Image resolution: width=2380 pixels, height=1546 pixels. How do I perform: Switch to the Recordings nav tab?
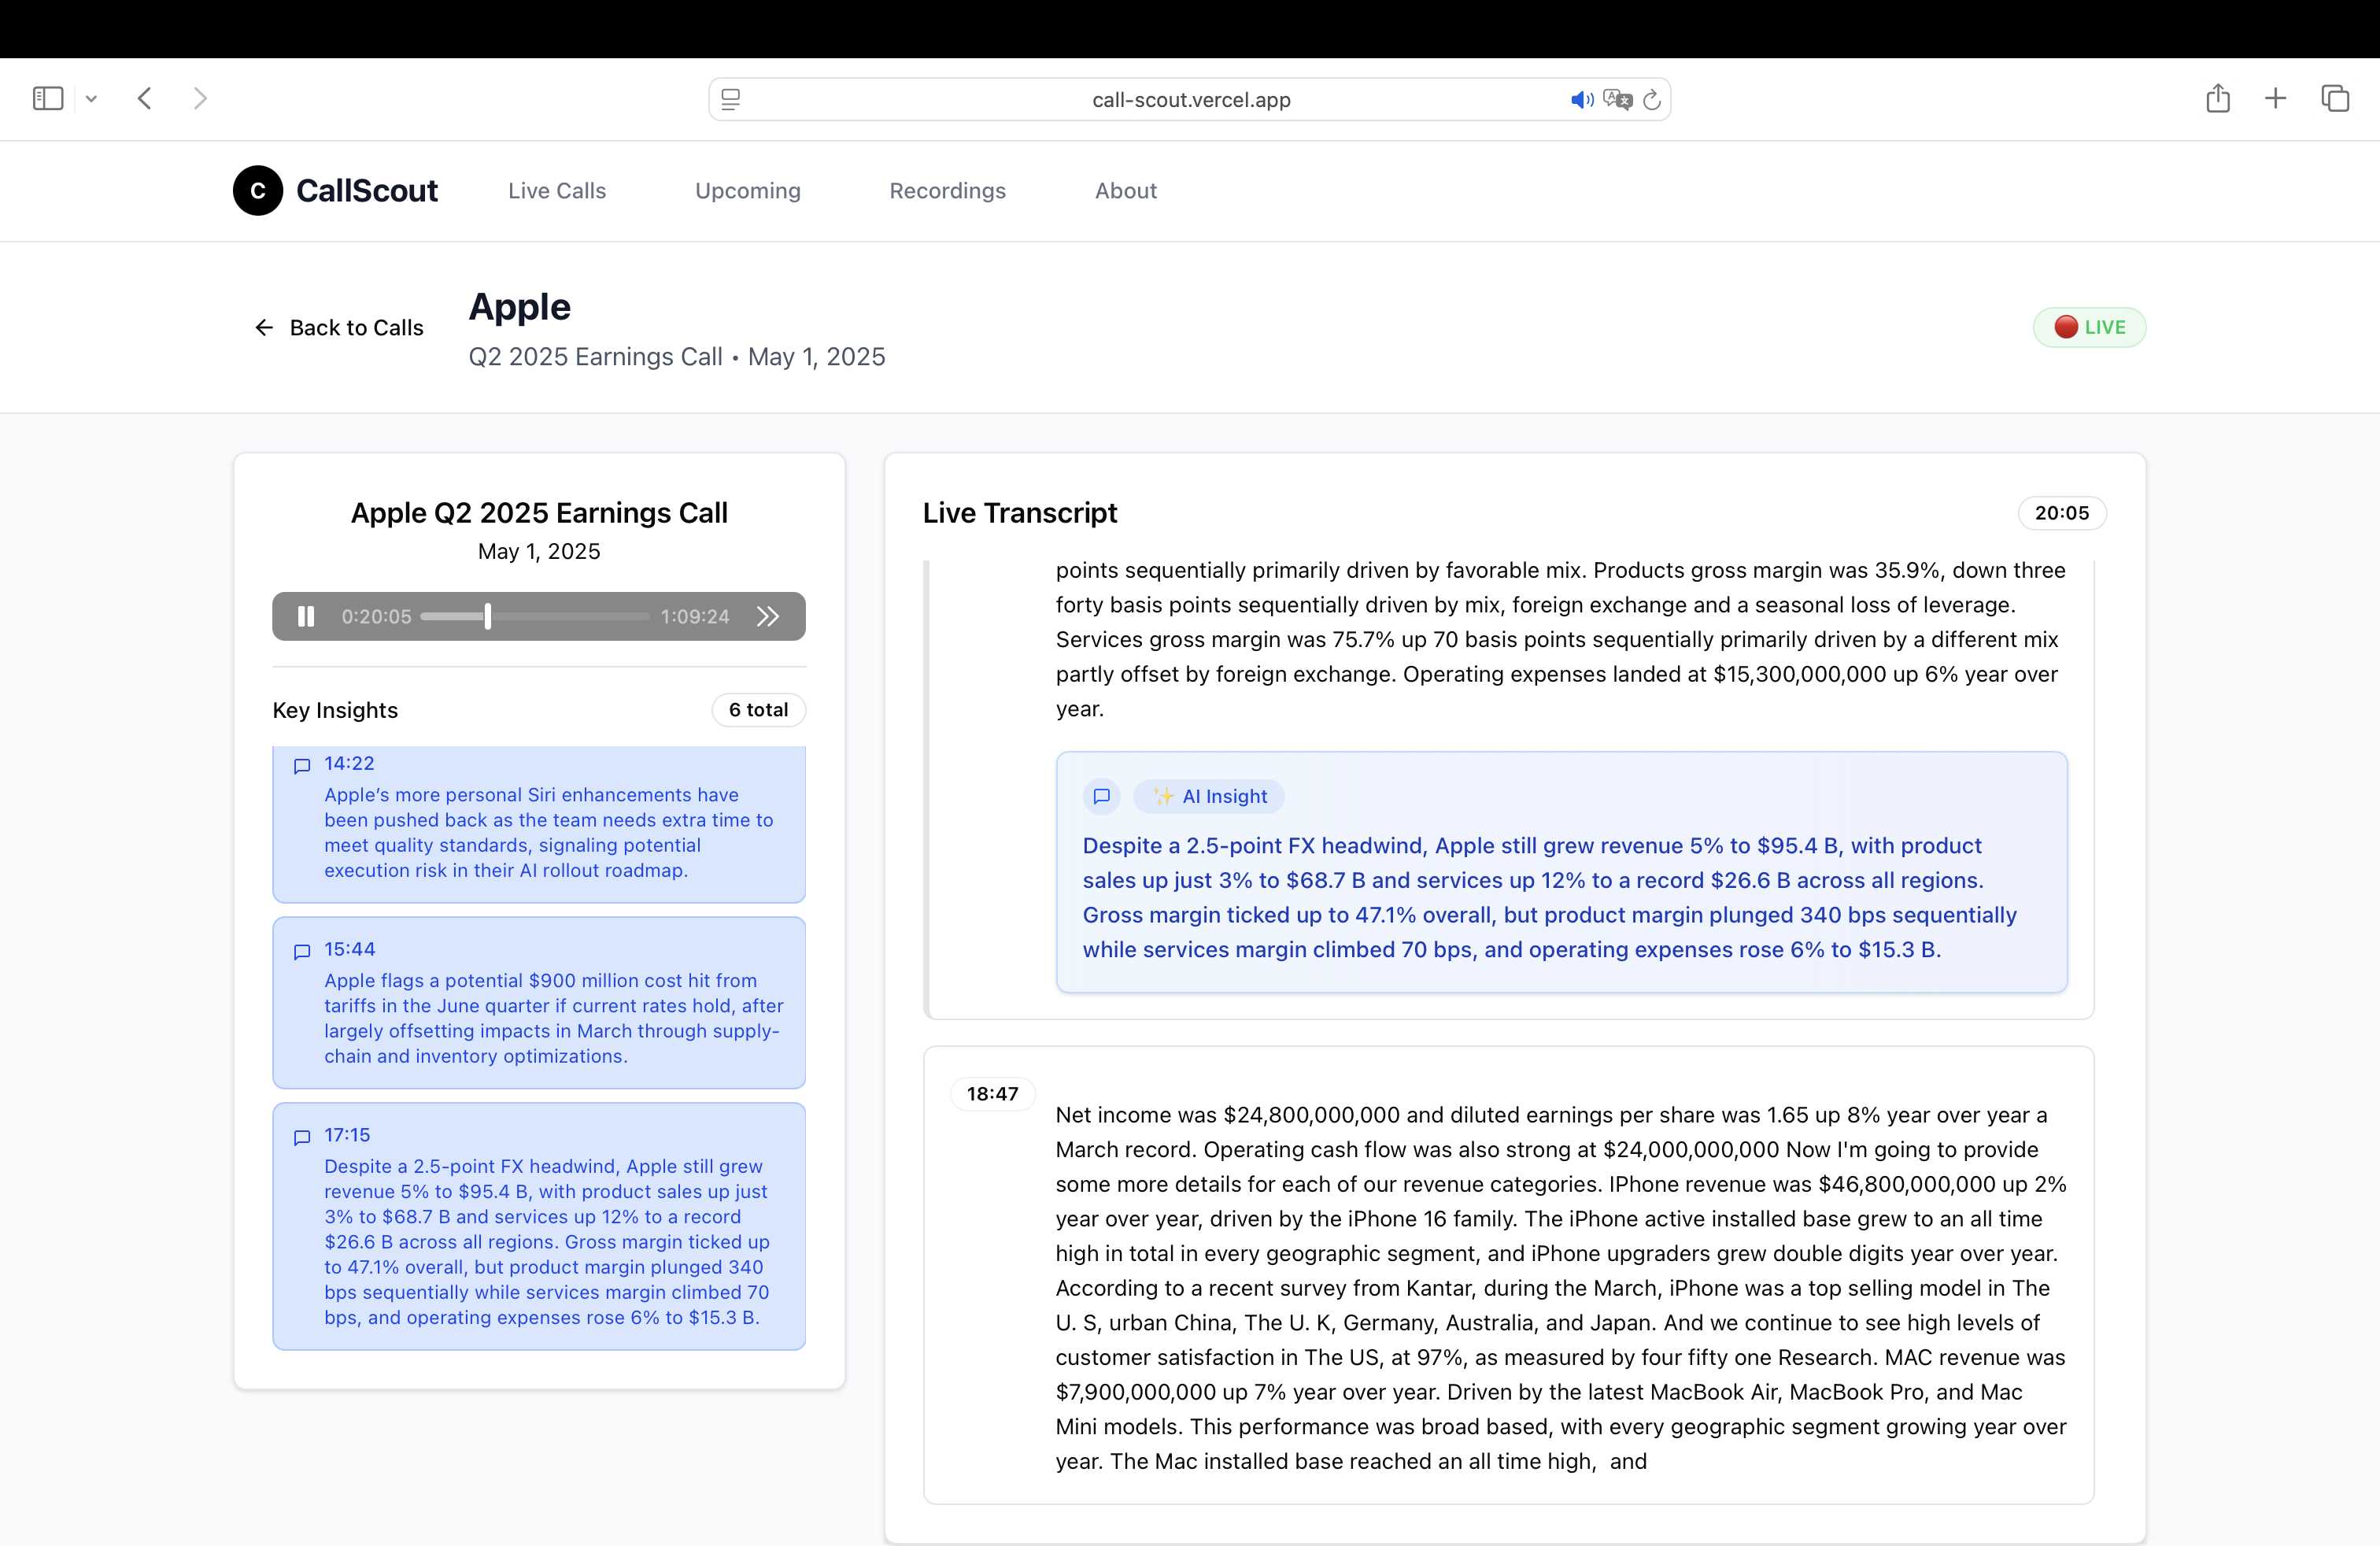(947, 190)
